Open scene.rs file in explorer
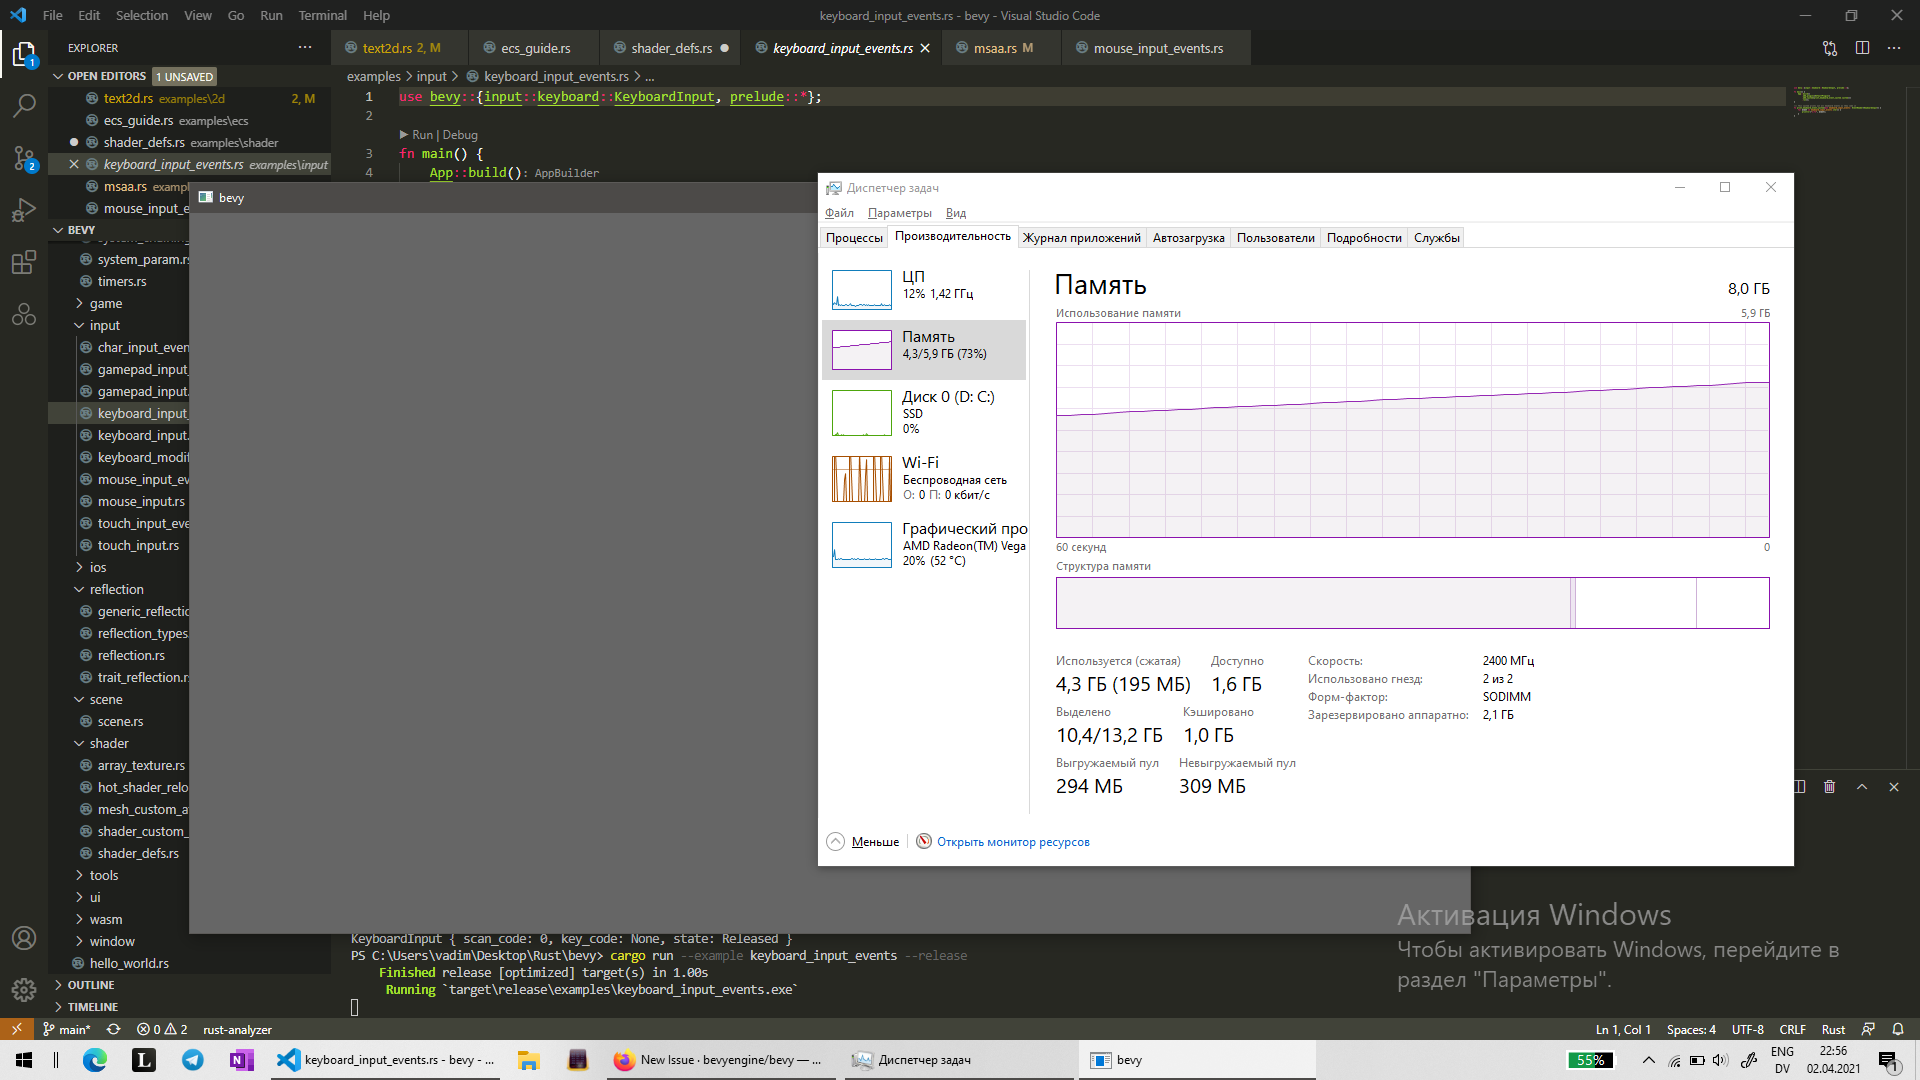This screenshot has width=1920, height=1080. click(x=120, y=721)
